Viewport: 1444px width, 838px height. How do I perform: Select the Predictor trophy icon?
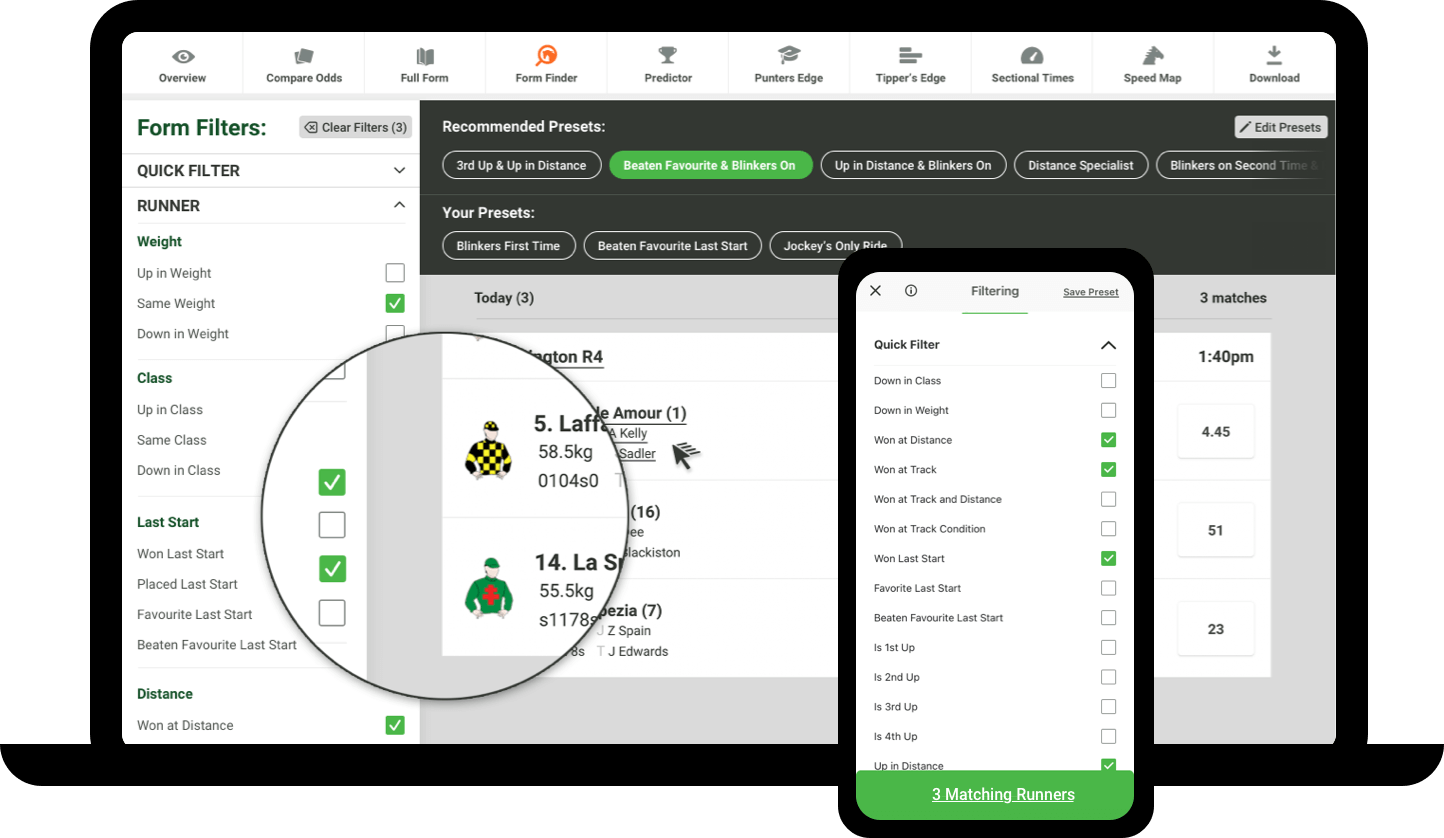667,55
